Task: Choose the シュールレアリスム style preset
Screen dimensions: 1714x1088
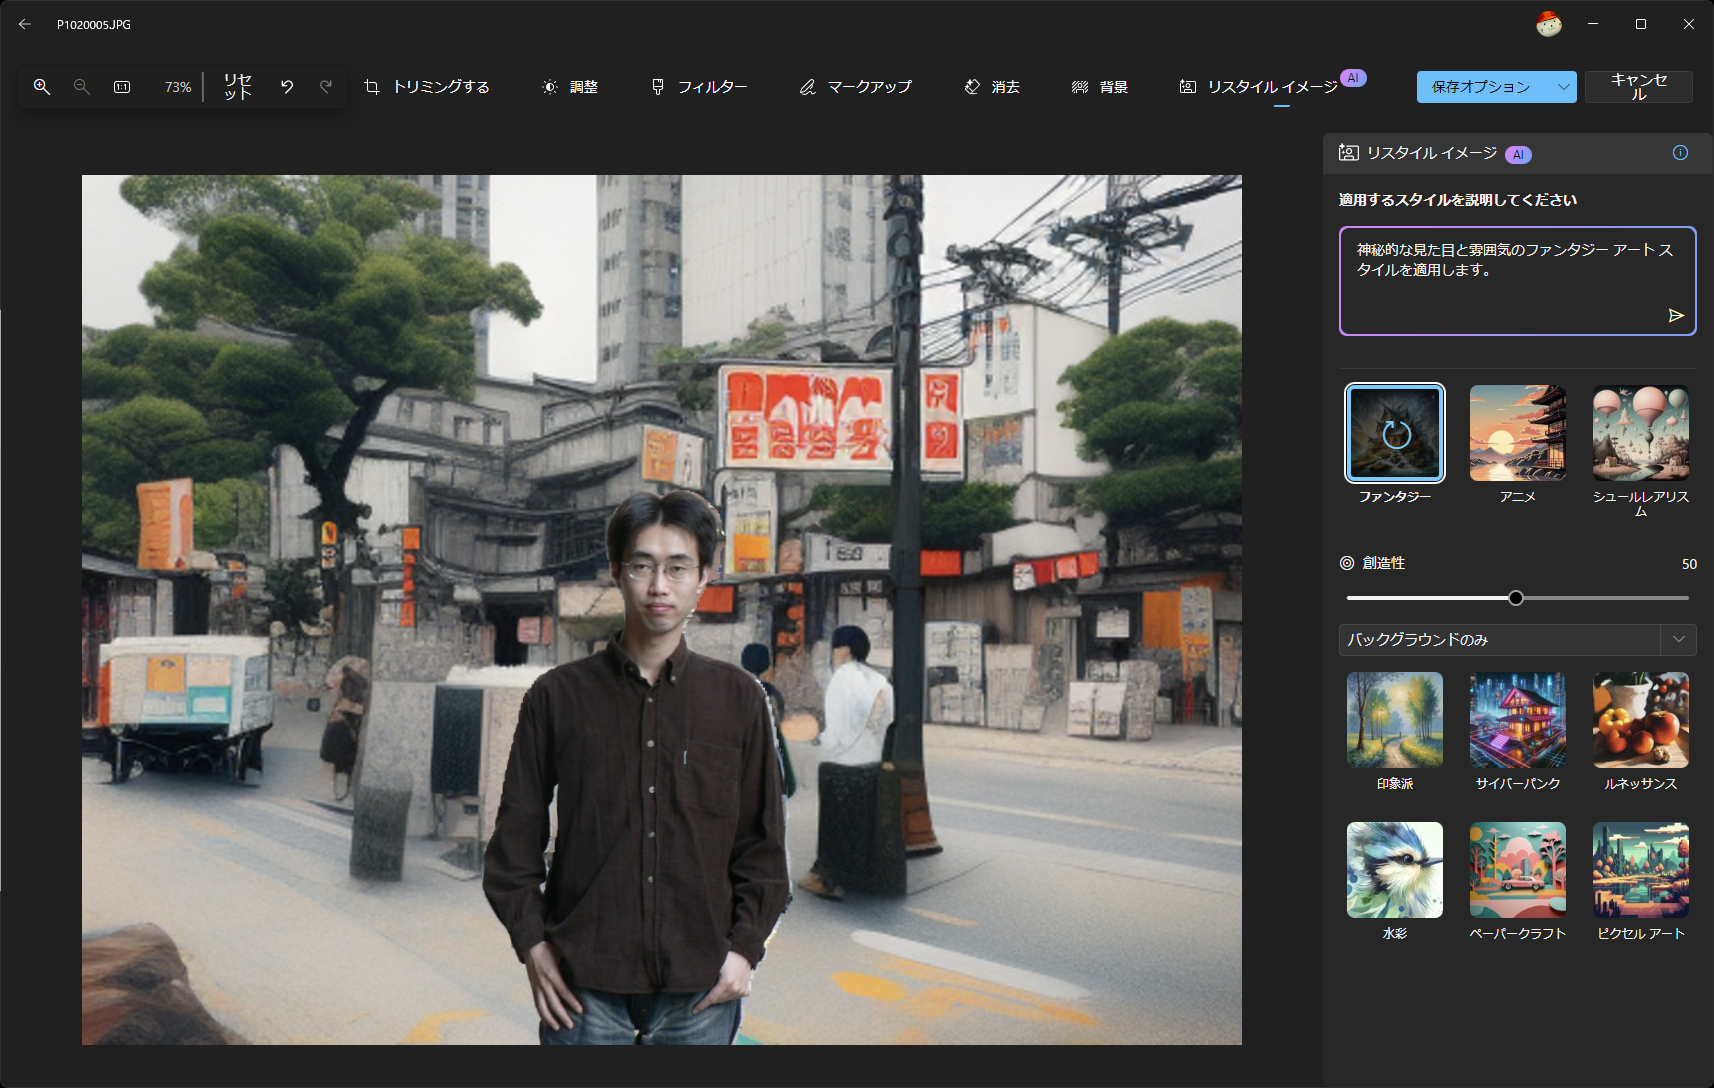Action: coord(1639,433)
